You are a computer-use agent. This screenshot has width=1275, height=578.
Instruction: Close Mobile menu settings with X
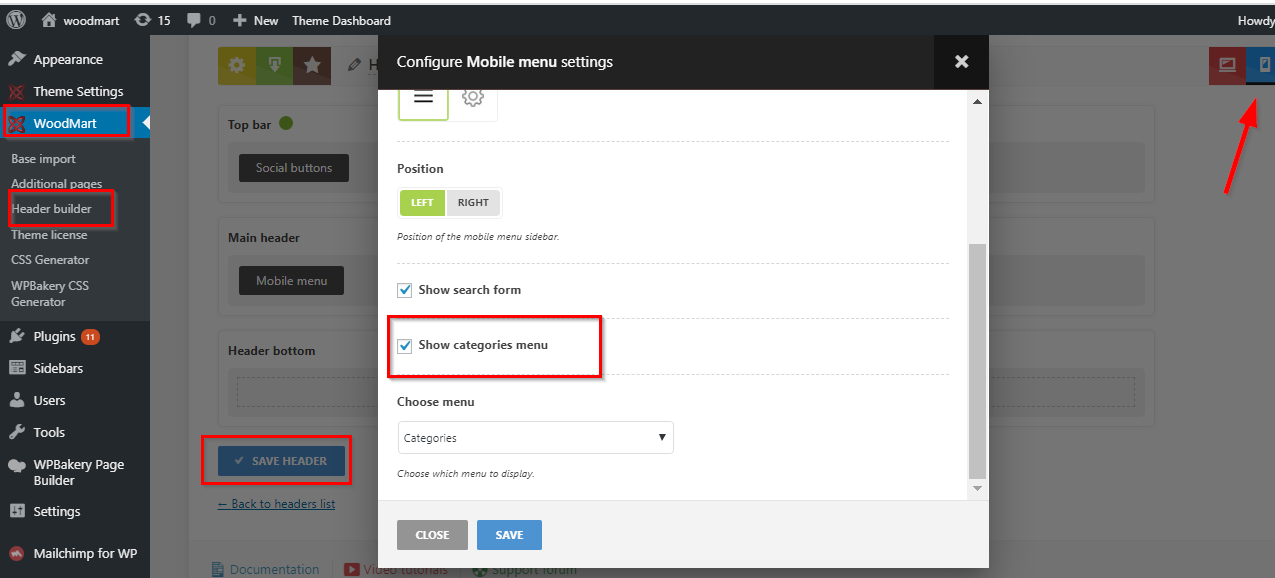pyautogui.click(x=961, y=62)
